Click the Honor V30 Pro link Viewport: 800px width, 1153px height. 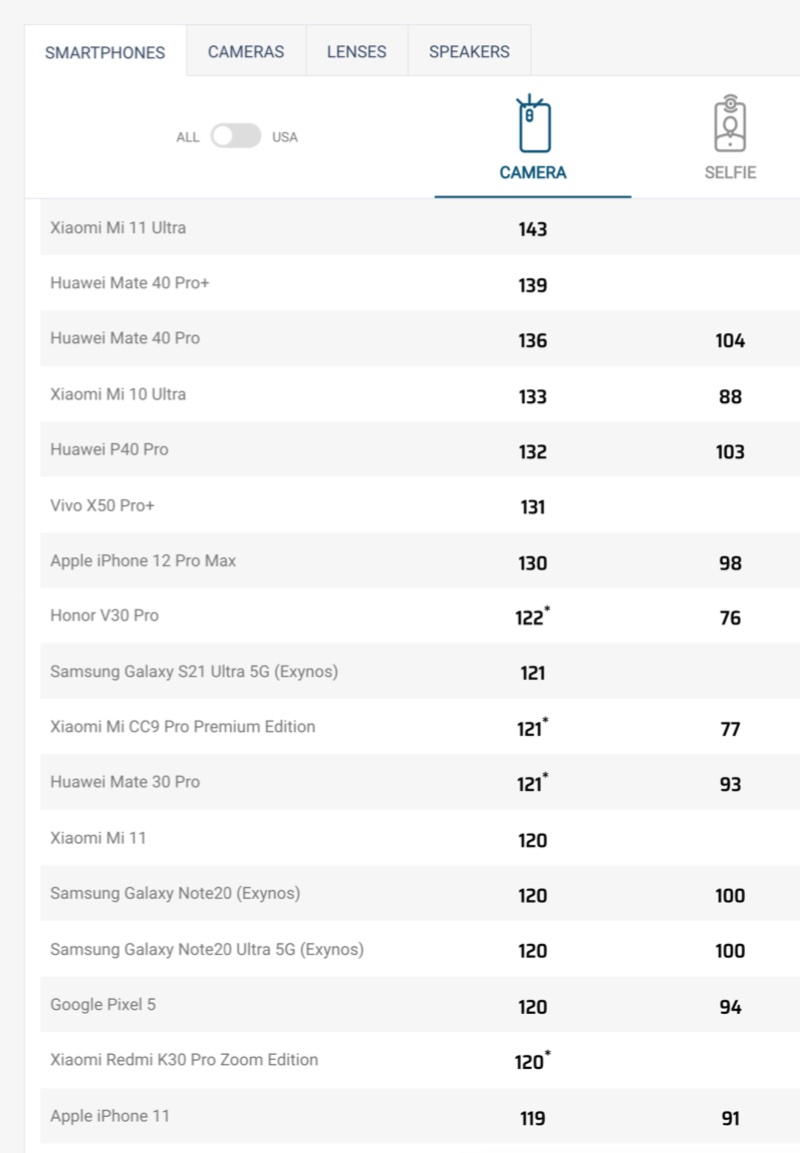point(104,616)
